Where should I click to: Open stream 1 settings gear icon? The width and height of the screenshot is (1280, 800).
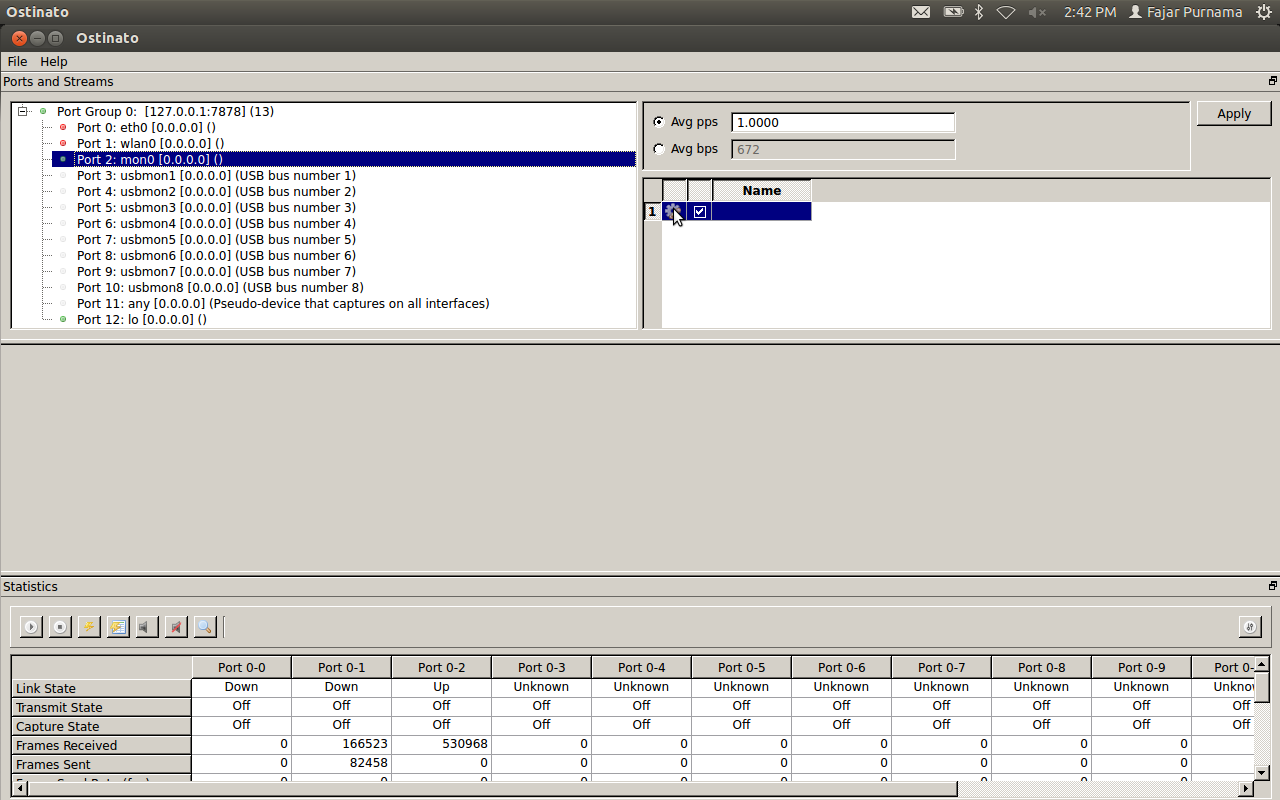(674, 212)
